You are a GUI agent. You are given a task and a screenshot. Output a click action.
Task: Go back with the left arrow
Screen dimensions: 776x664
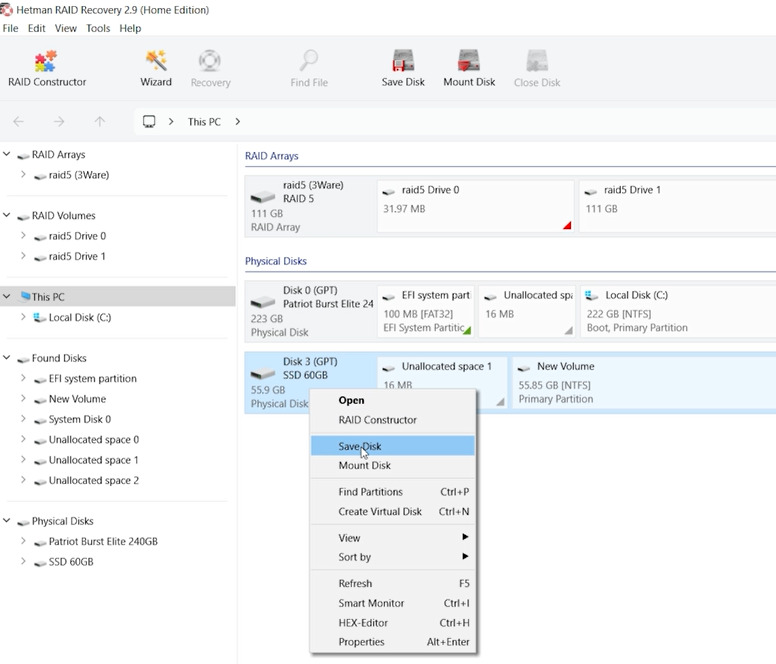(x=18, y=122)
